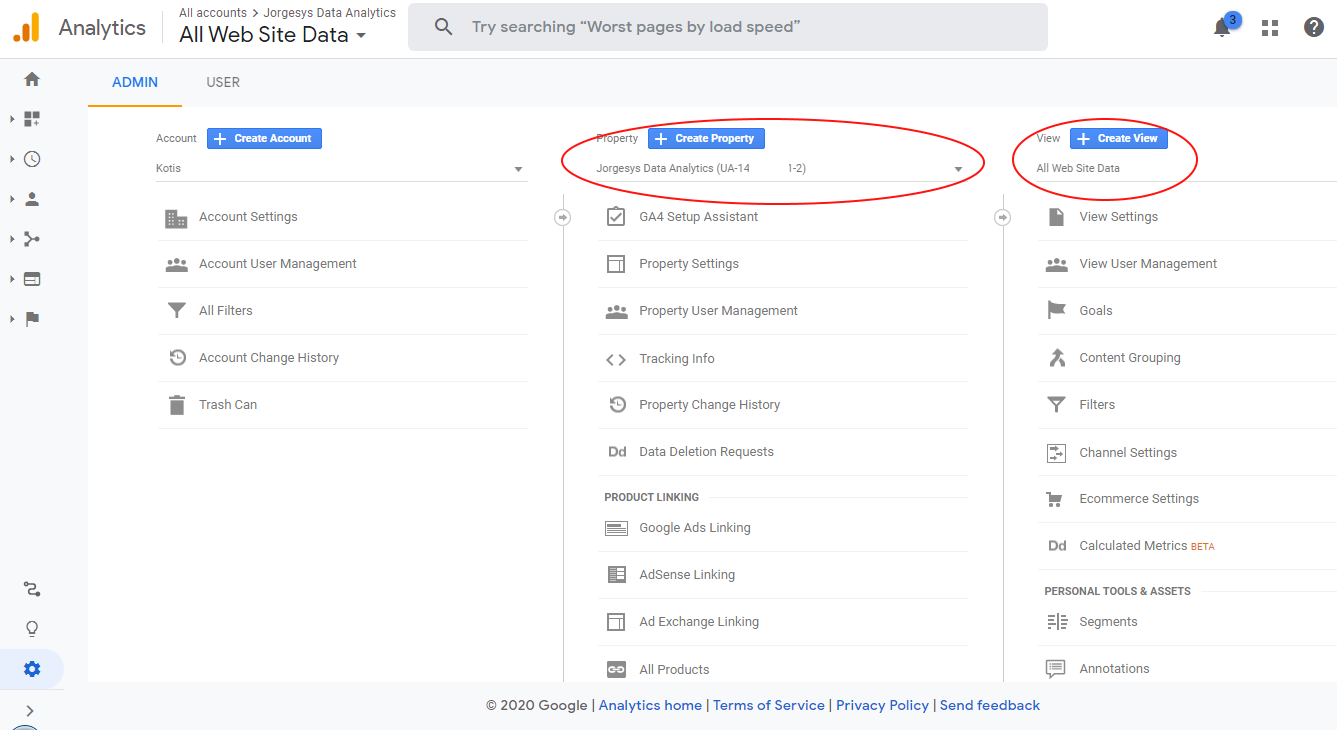Click Create View button
Viewport: 1337px width, 730px height.
pyautogui.click(x=1119, y=139)
